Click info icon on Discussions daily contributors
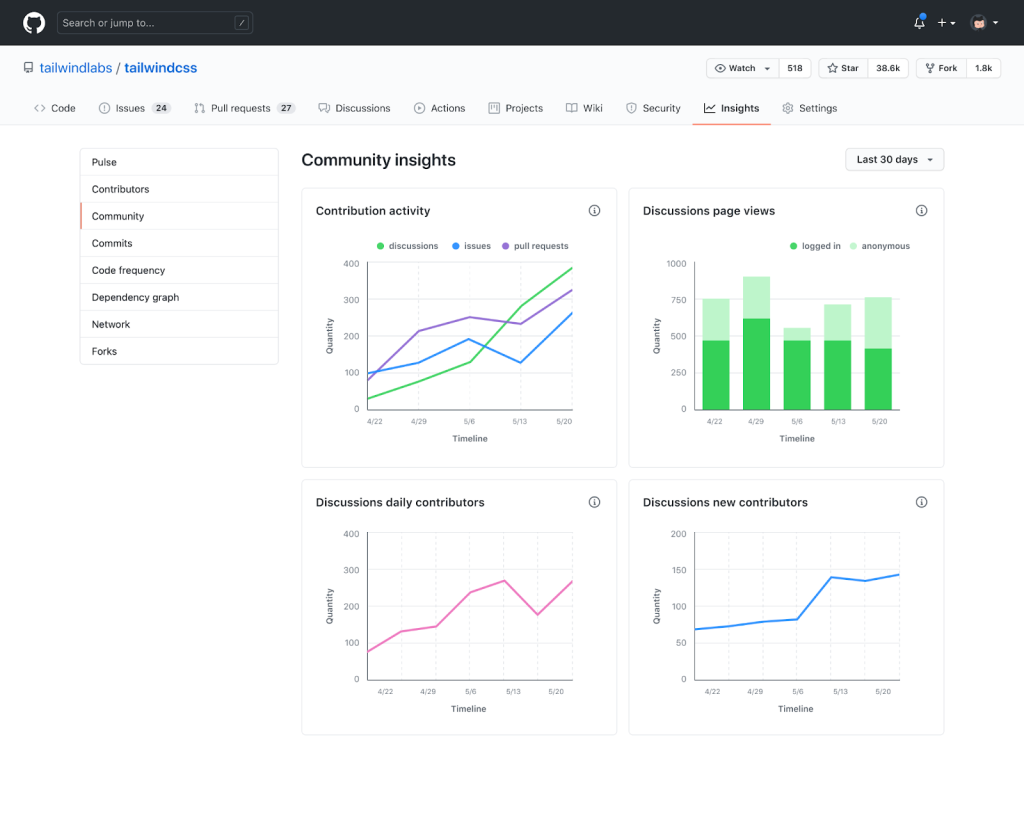Screen dimensions: 1024x822 coord(594,502)
